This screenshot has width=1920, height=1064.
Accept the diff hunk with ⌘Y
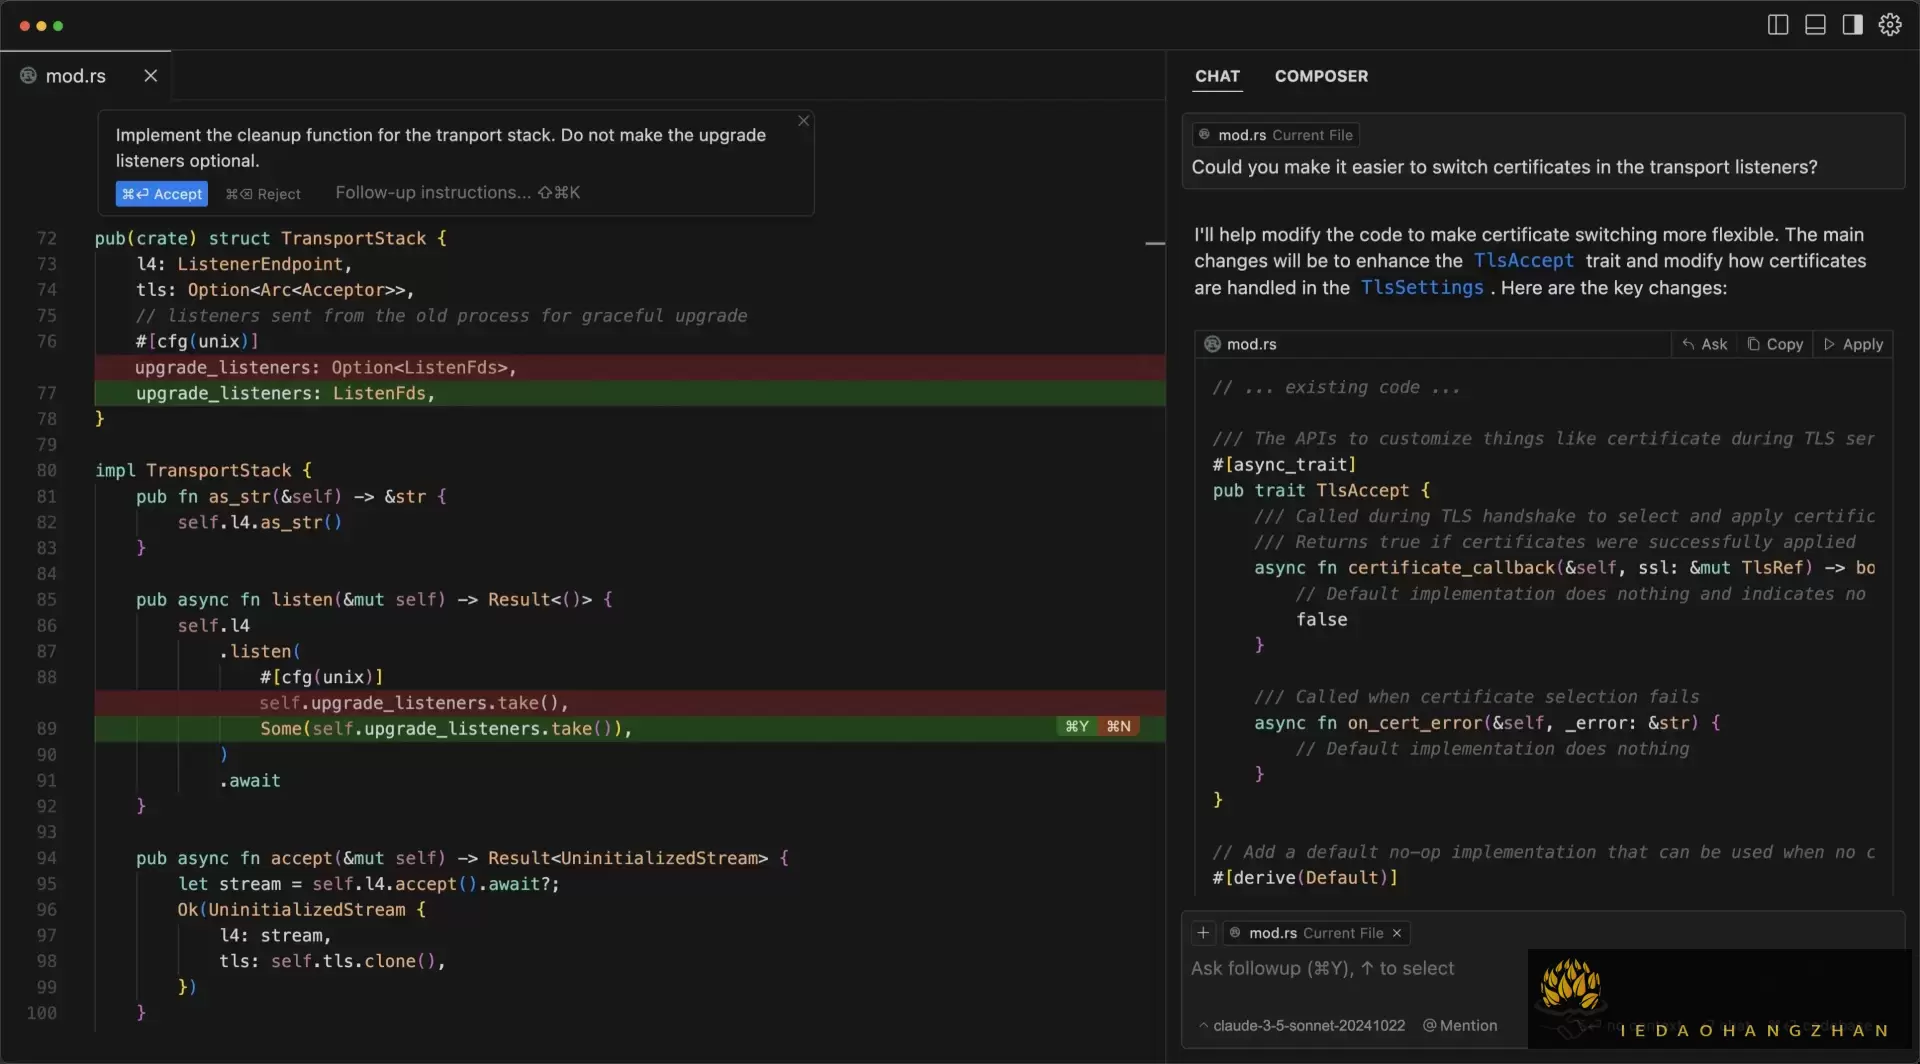point(1077,727)
